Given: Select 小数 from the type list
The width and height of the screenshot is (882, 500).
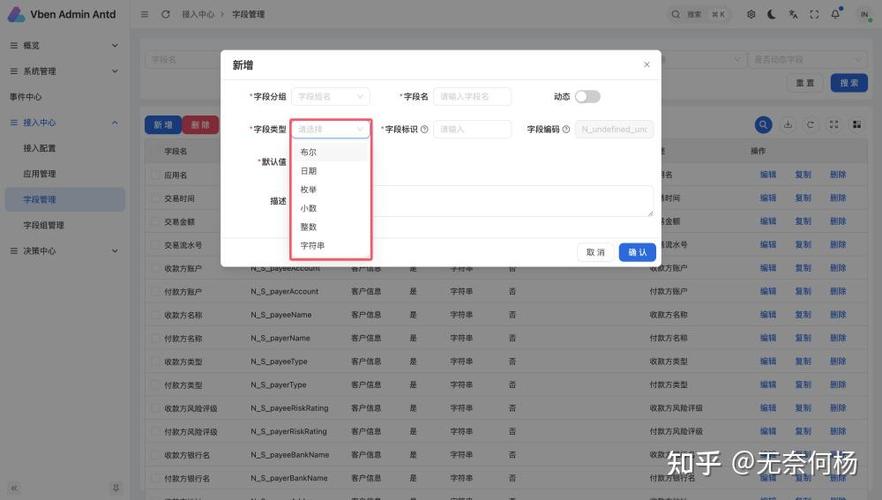Looking at the screenshot, I should tap(331, 208).
